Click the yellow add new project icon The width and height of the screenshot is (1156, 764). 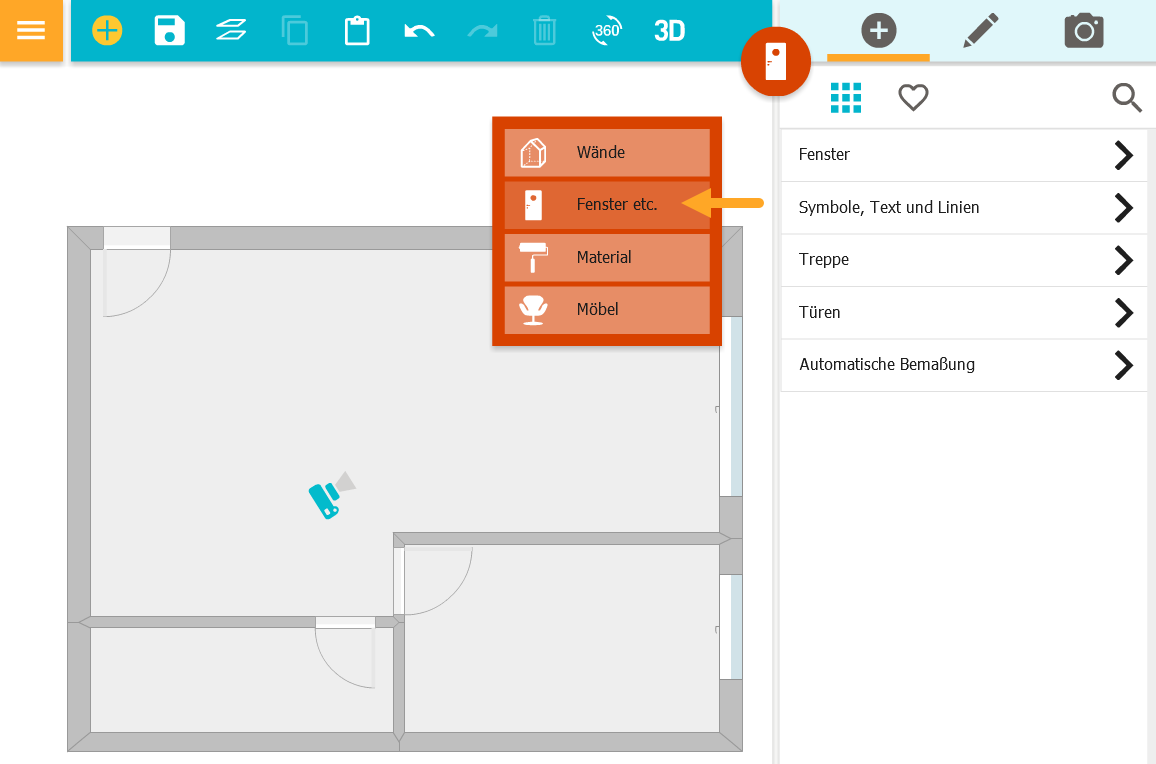click(x=107, y=30)
